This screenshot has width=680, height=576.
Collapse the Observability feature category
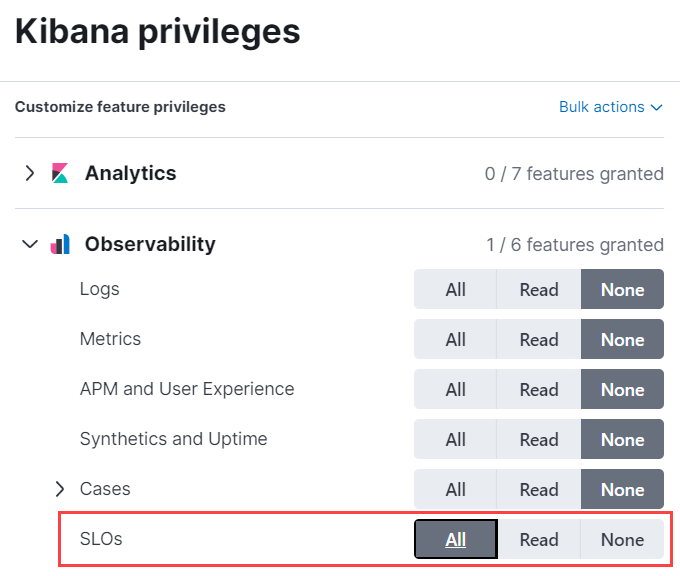pos(30,244)
